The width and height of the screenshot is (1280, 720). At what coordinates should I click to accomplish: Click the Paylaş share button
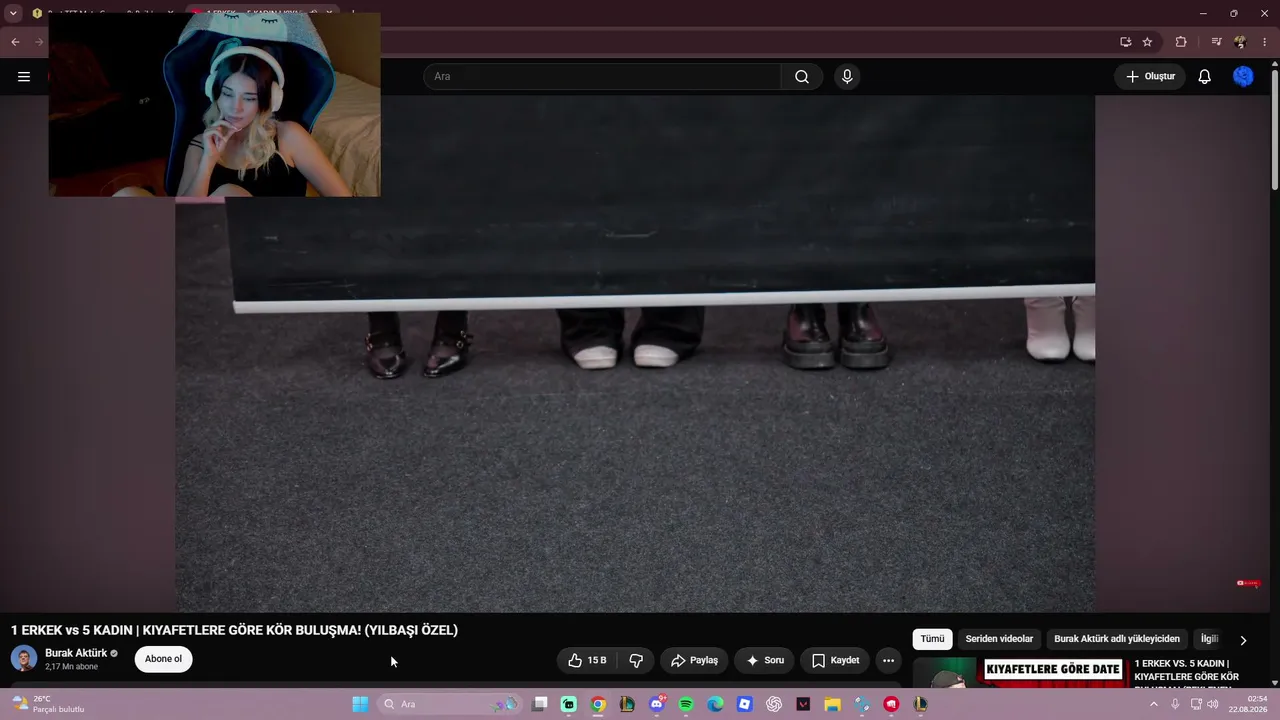694,660
